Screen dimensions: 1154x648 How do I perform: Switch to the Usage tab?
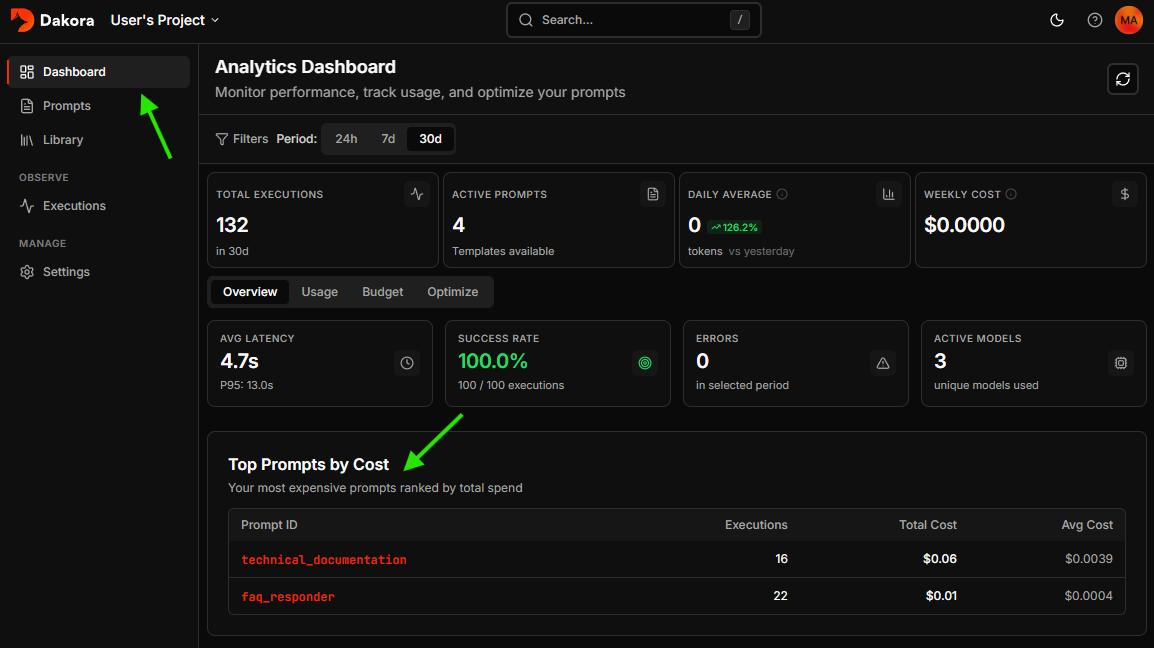(319, 291)
